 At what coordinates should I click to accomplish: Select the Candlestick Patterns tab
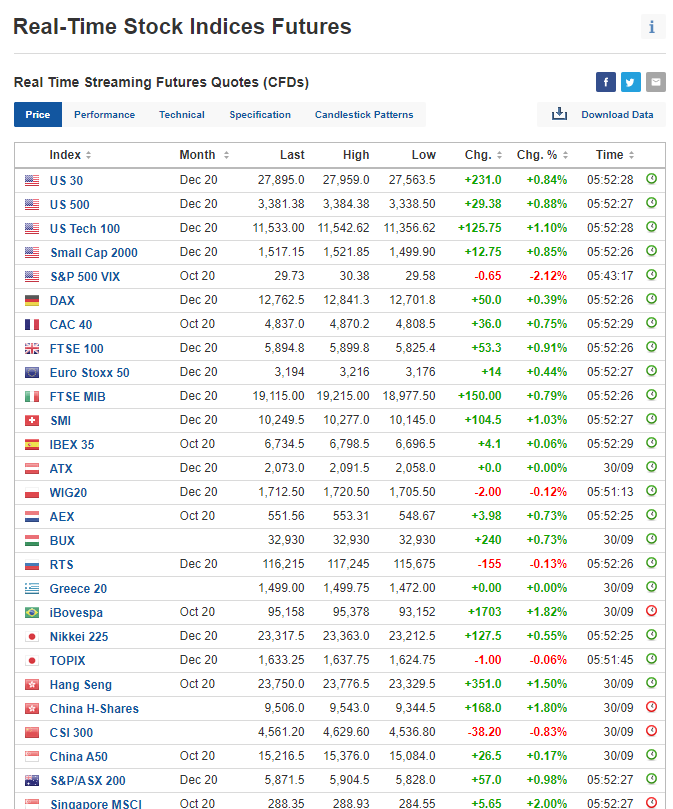(x=364, y=115)
